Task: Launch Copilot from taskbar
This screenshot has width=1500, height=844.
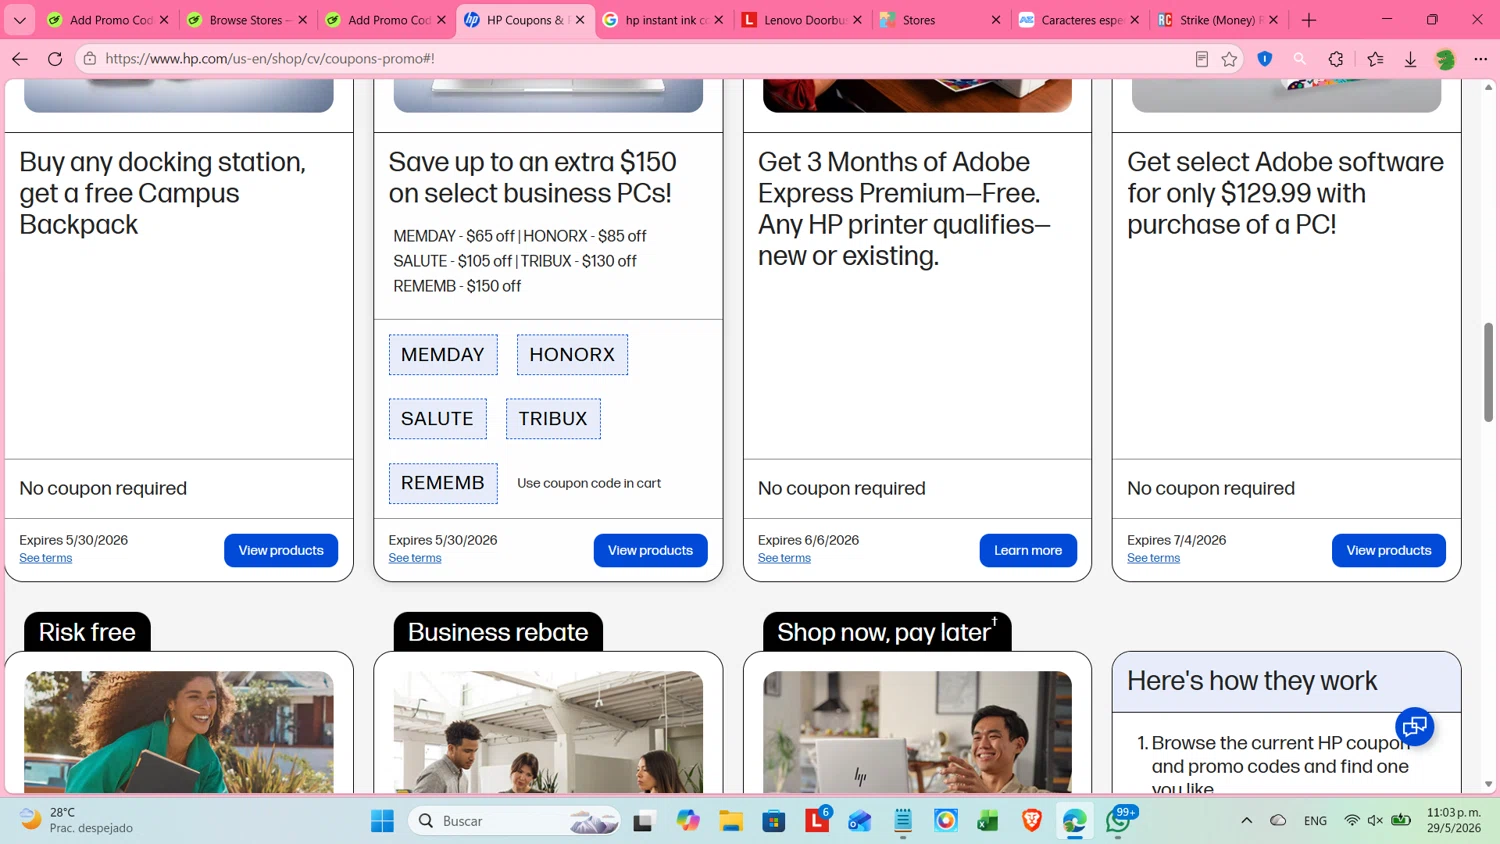Action: (688, 821)
